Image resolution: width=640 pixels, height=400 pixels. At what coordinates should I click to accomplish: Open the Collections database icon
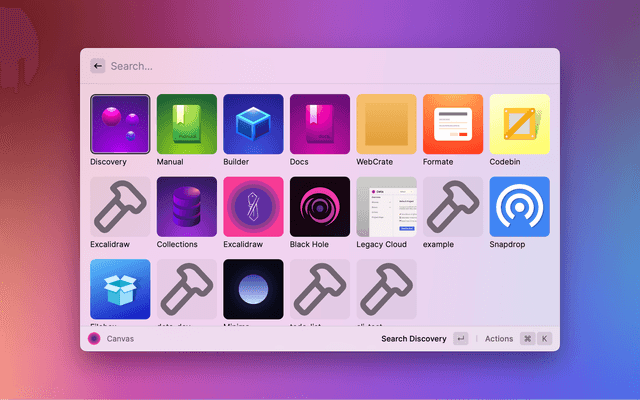click(187, 207)
